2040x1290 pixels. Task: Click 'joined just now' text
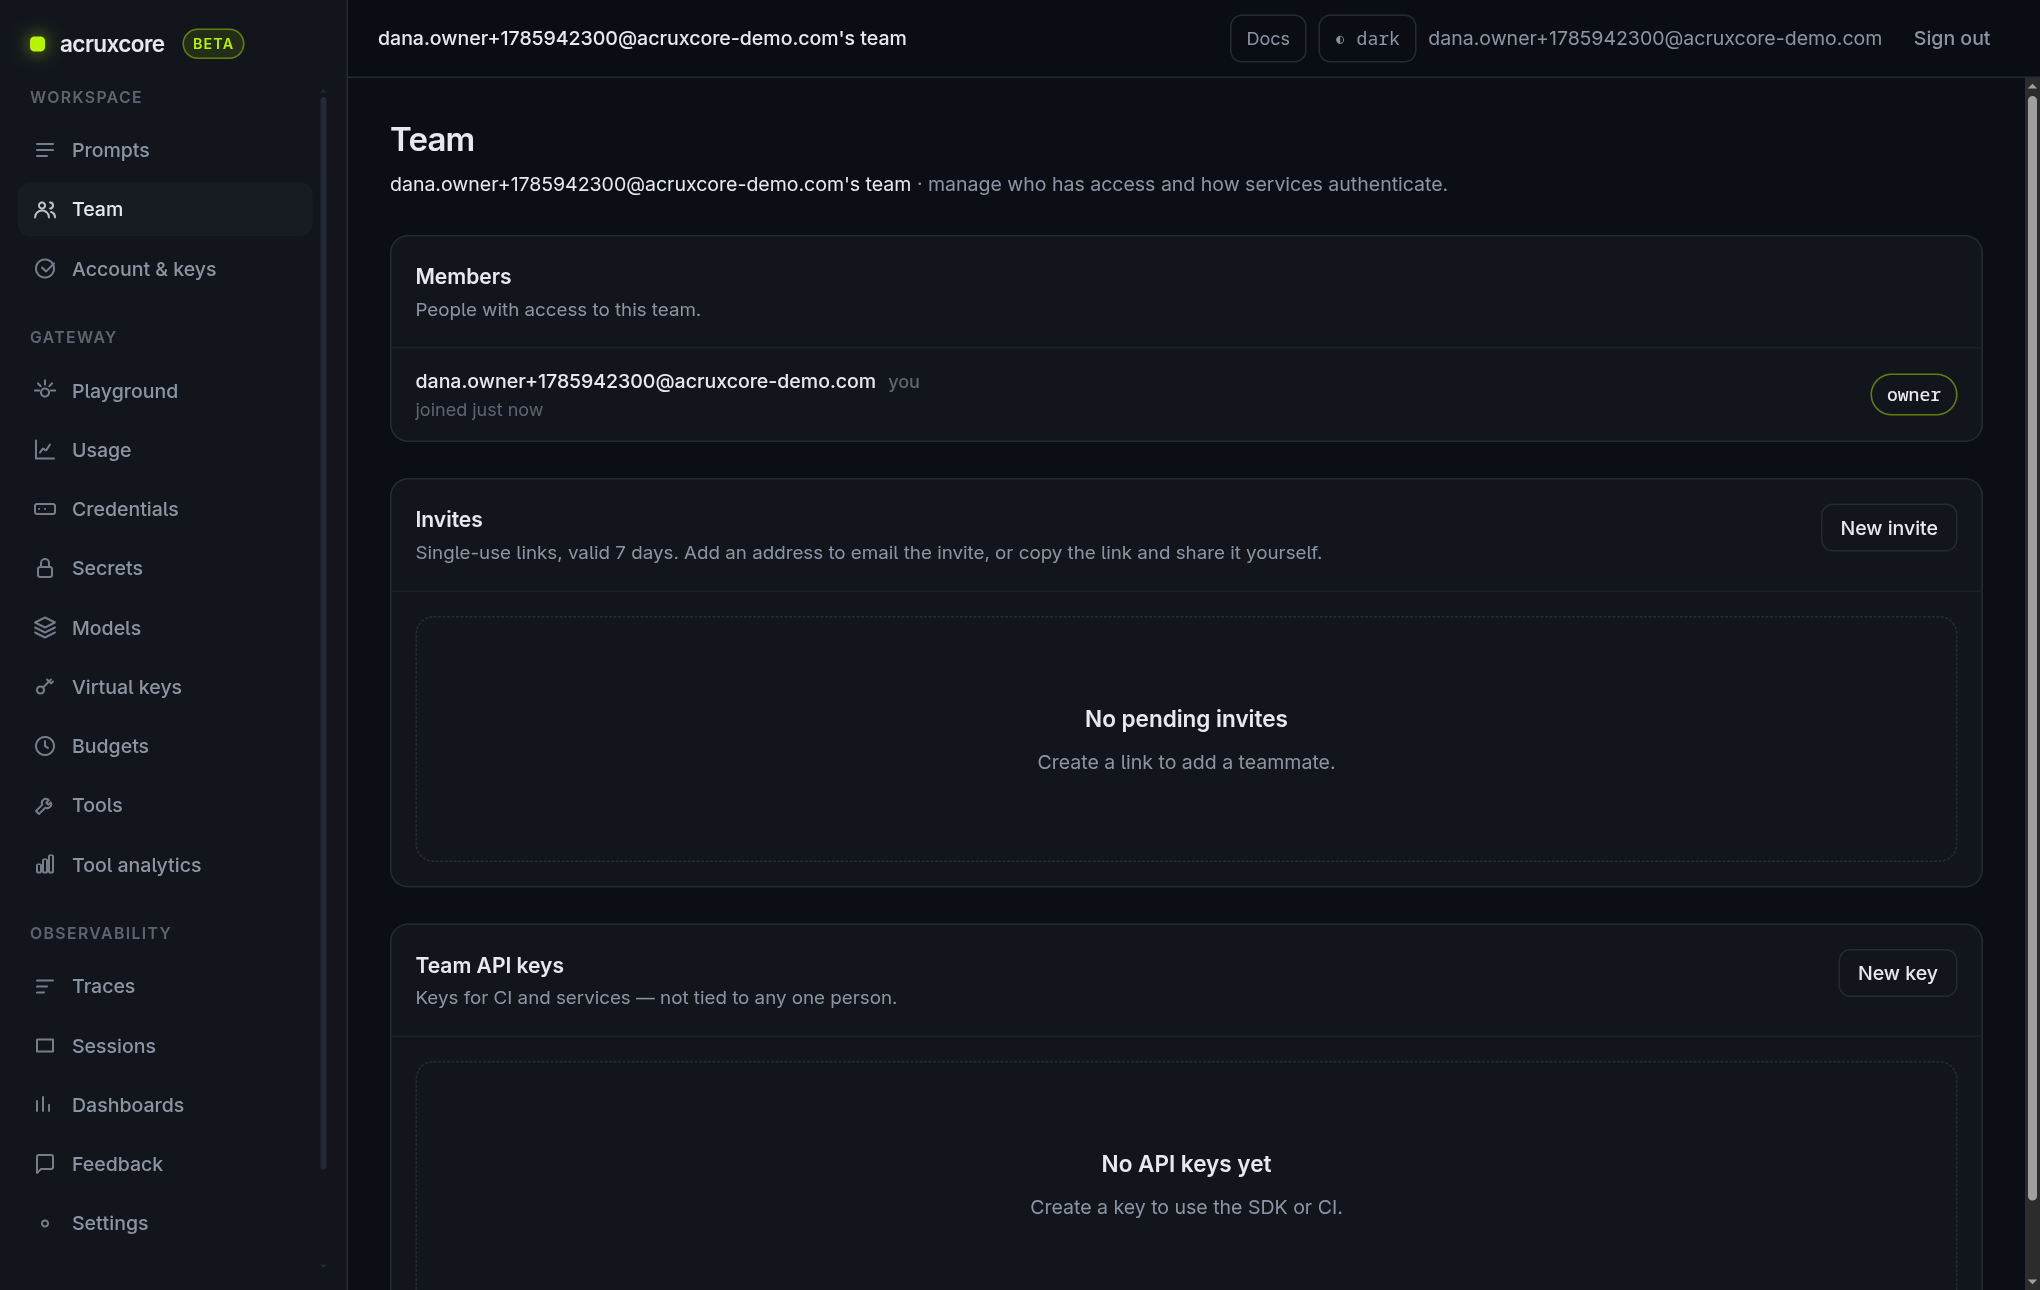click(x=479, y=410)
